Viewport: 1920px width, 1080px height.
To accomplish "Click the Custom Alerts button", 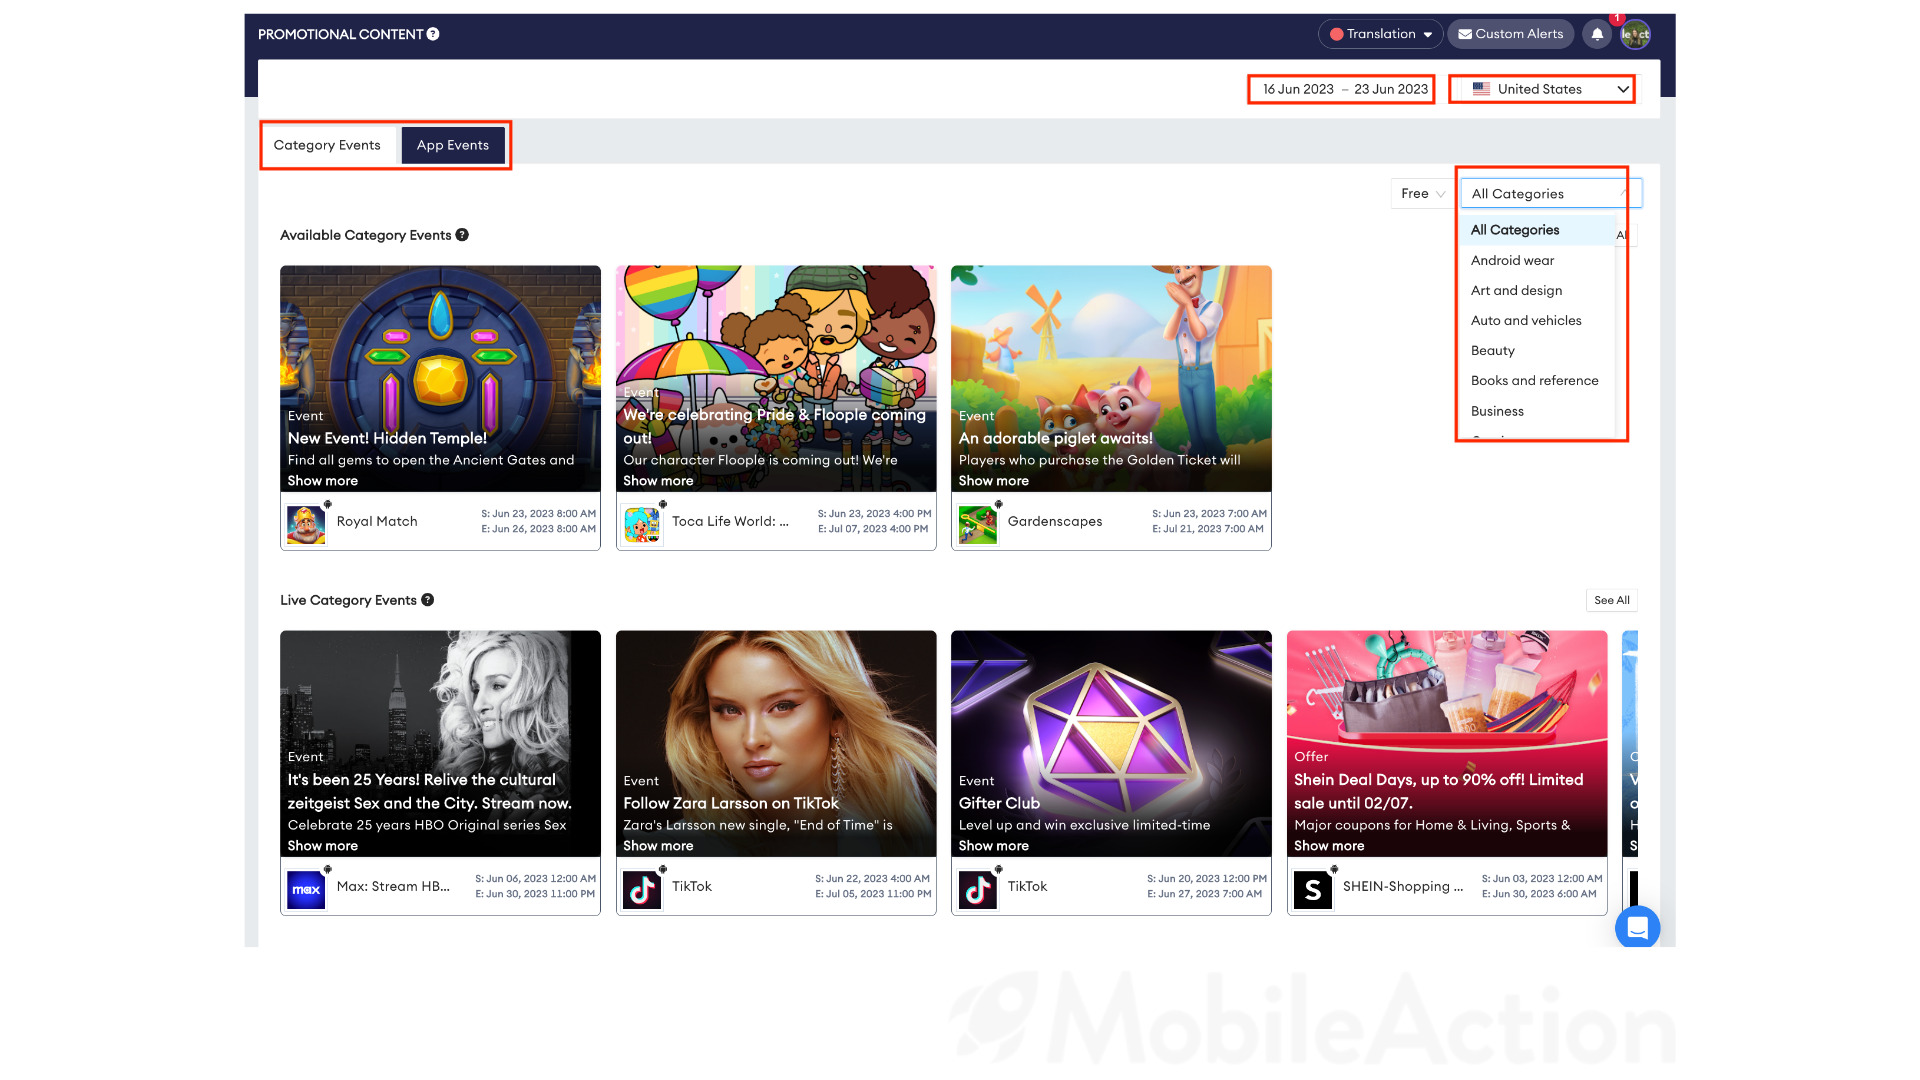I will click(x=1510, y=34).
